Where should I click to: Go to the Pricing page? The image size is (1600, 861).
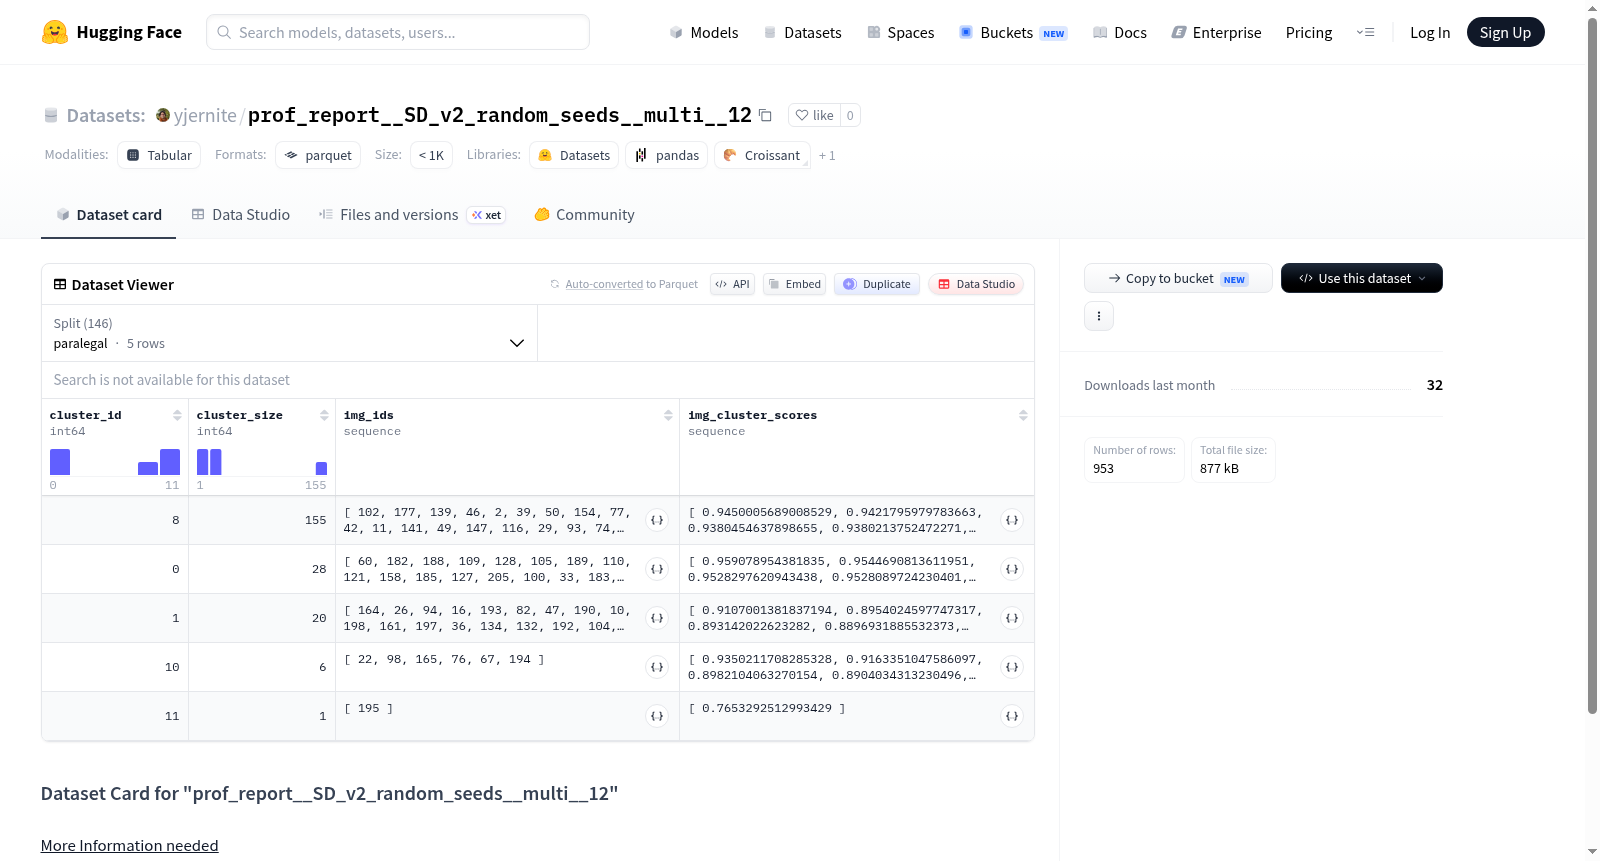coord(1309,32)
